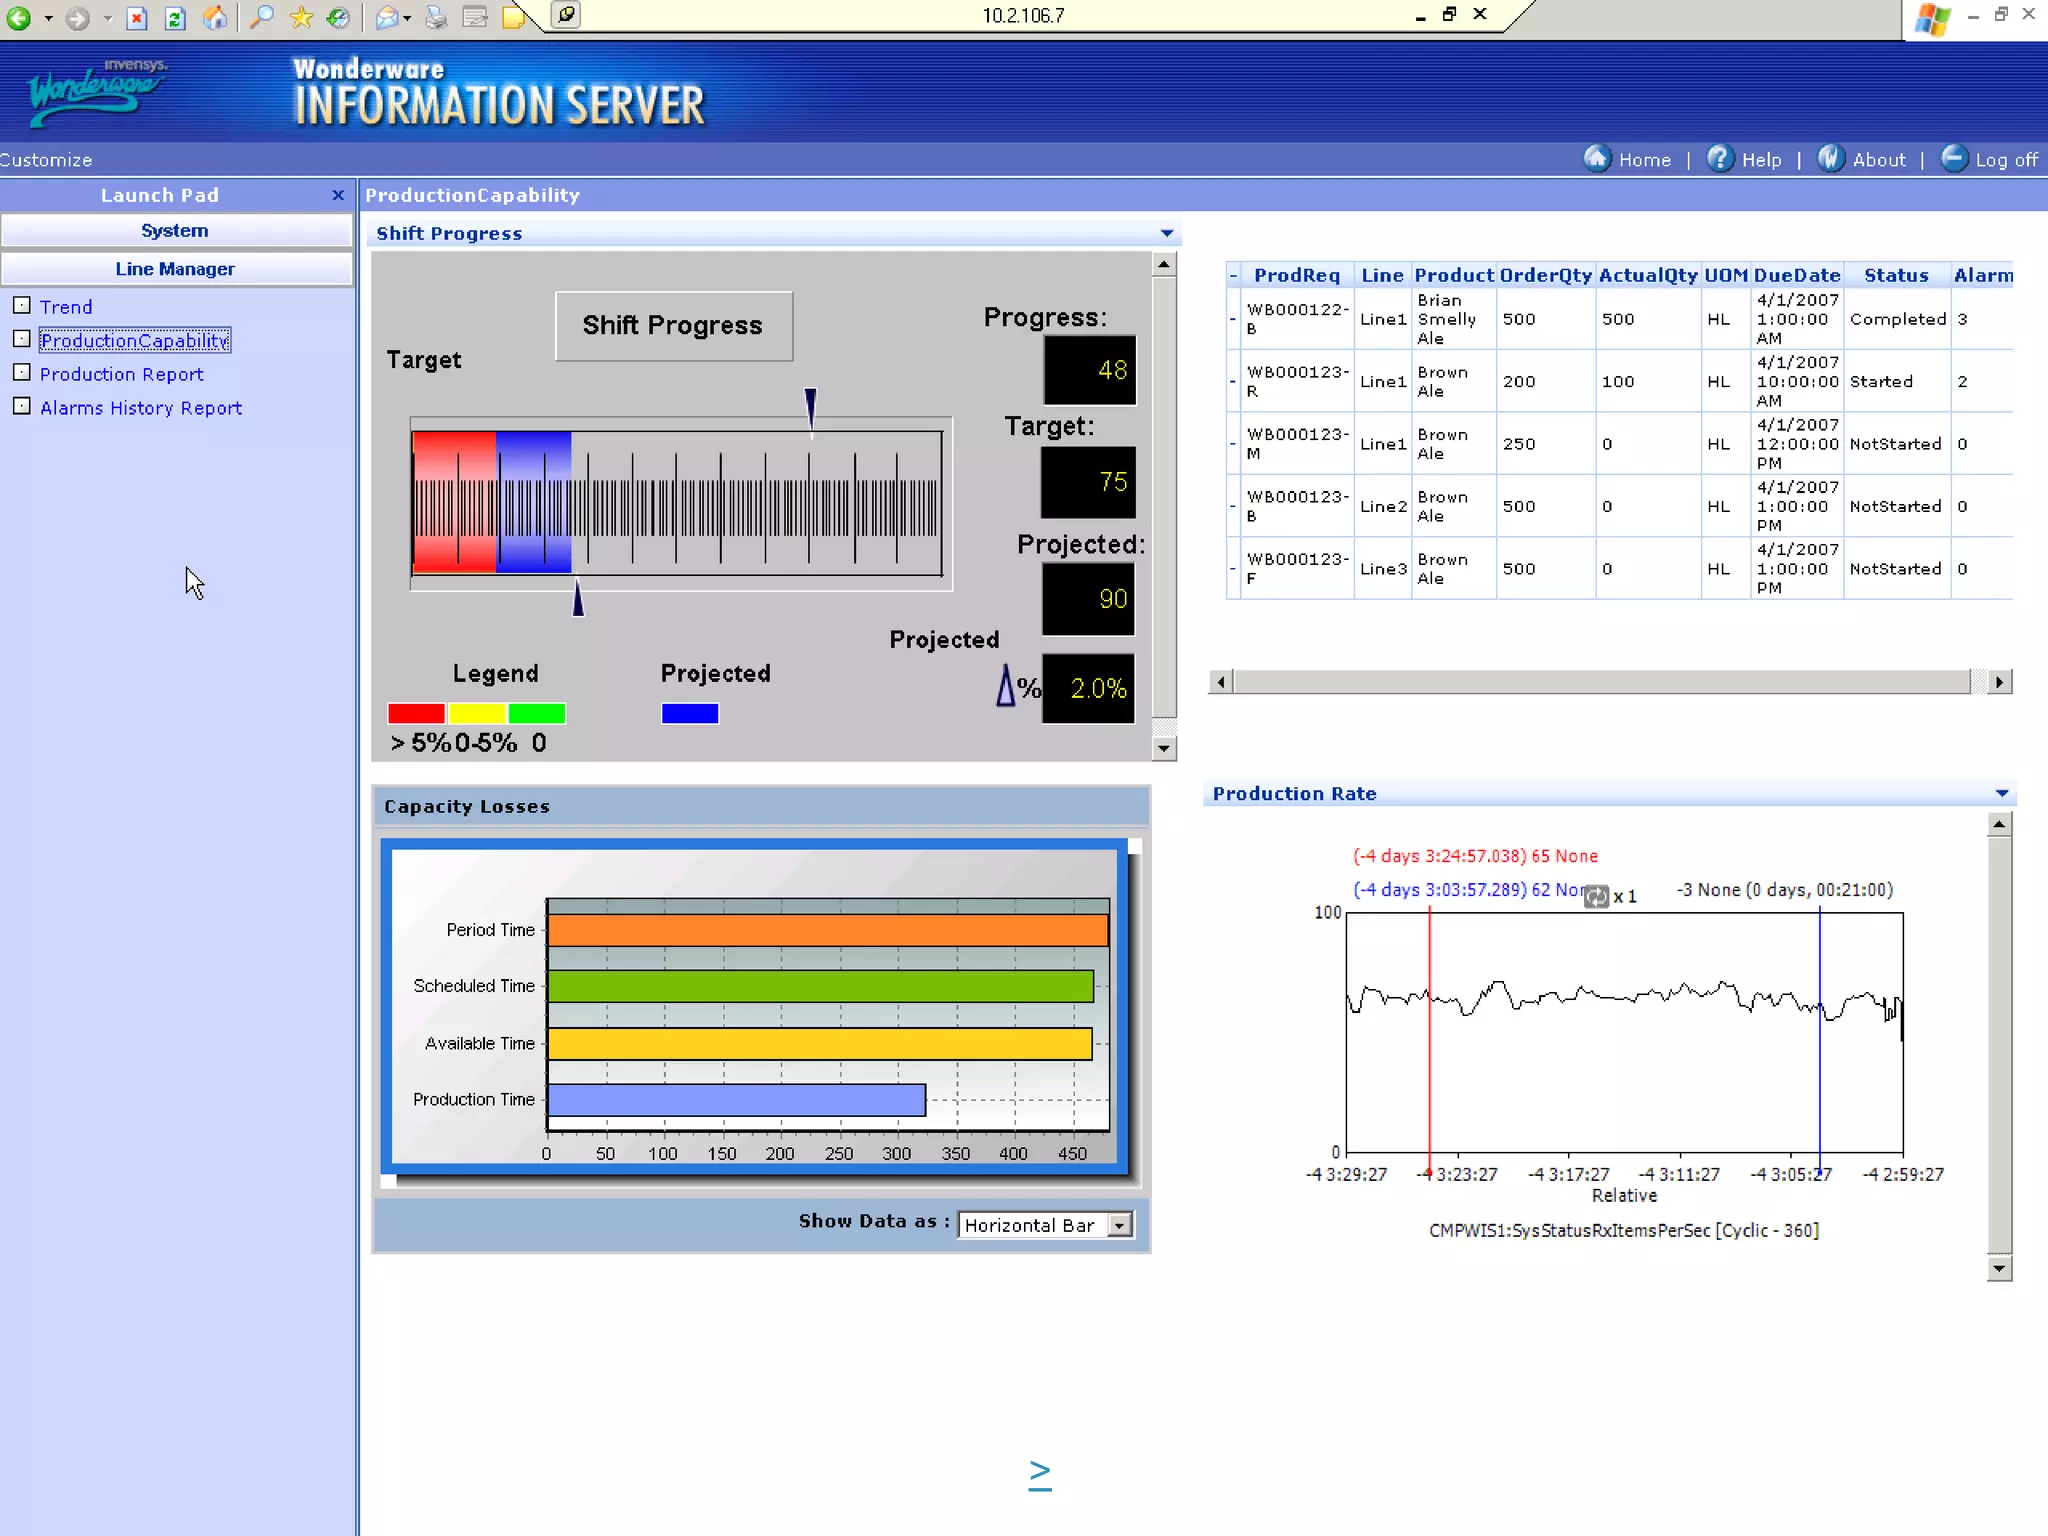The width and height of the screenshot is (2048, 1536).
Task: Collapse the WB000122-B row toggle
Action: 1233,319
